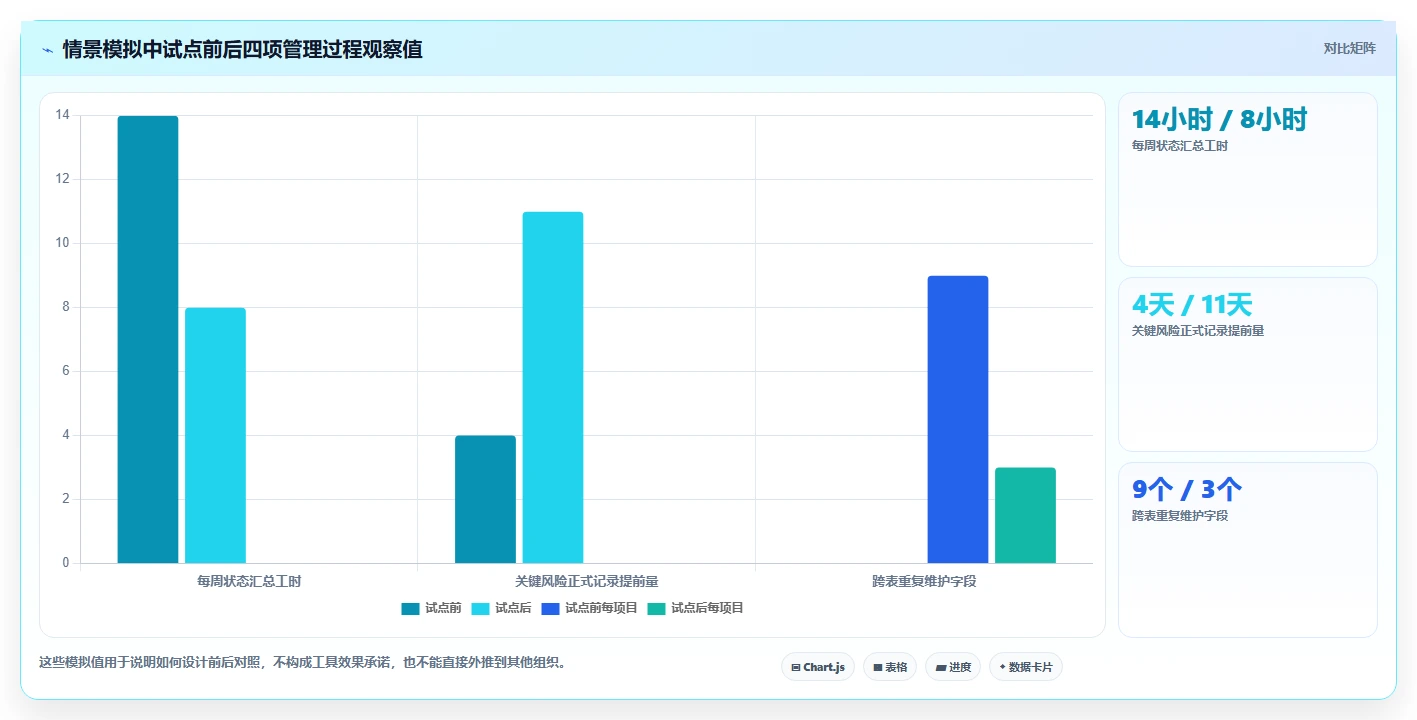Click the 试点前每项目 blue legend swatch
1417x720 pixels.
click(551, 608)
